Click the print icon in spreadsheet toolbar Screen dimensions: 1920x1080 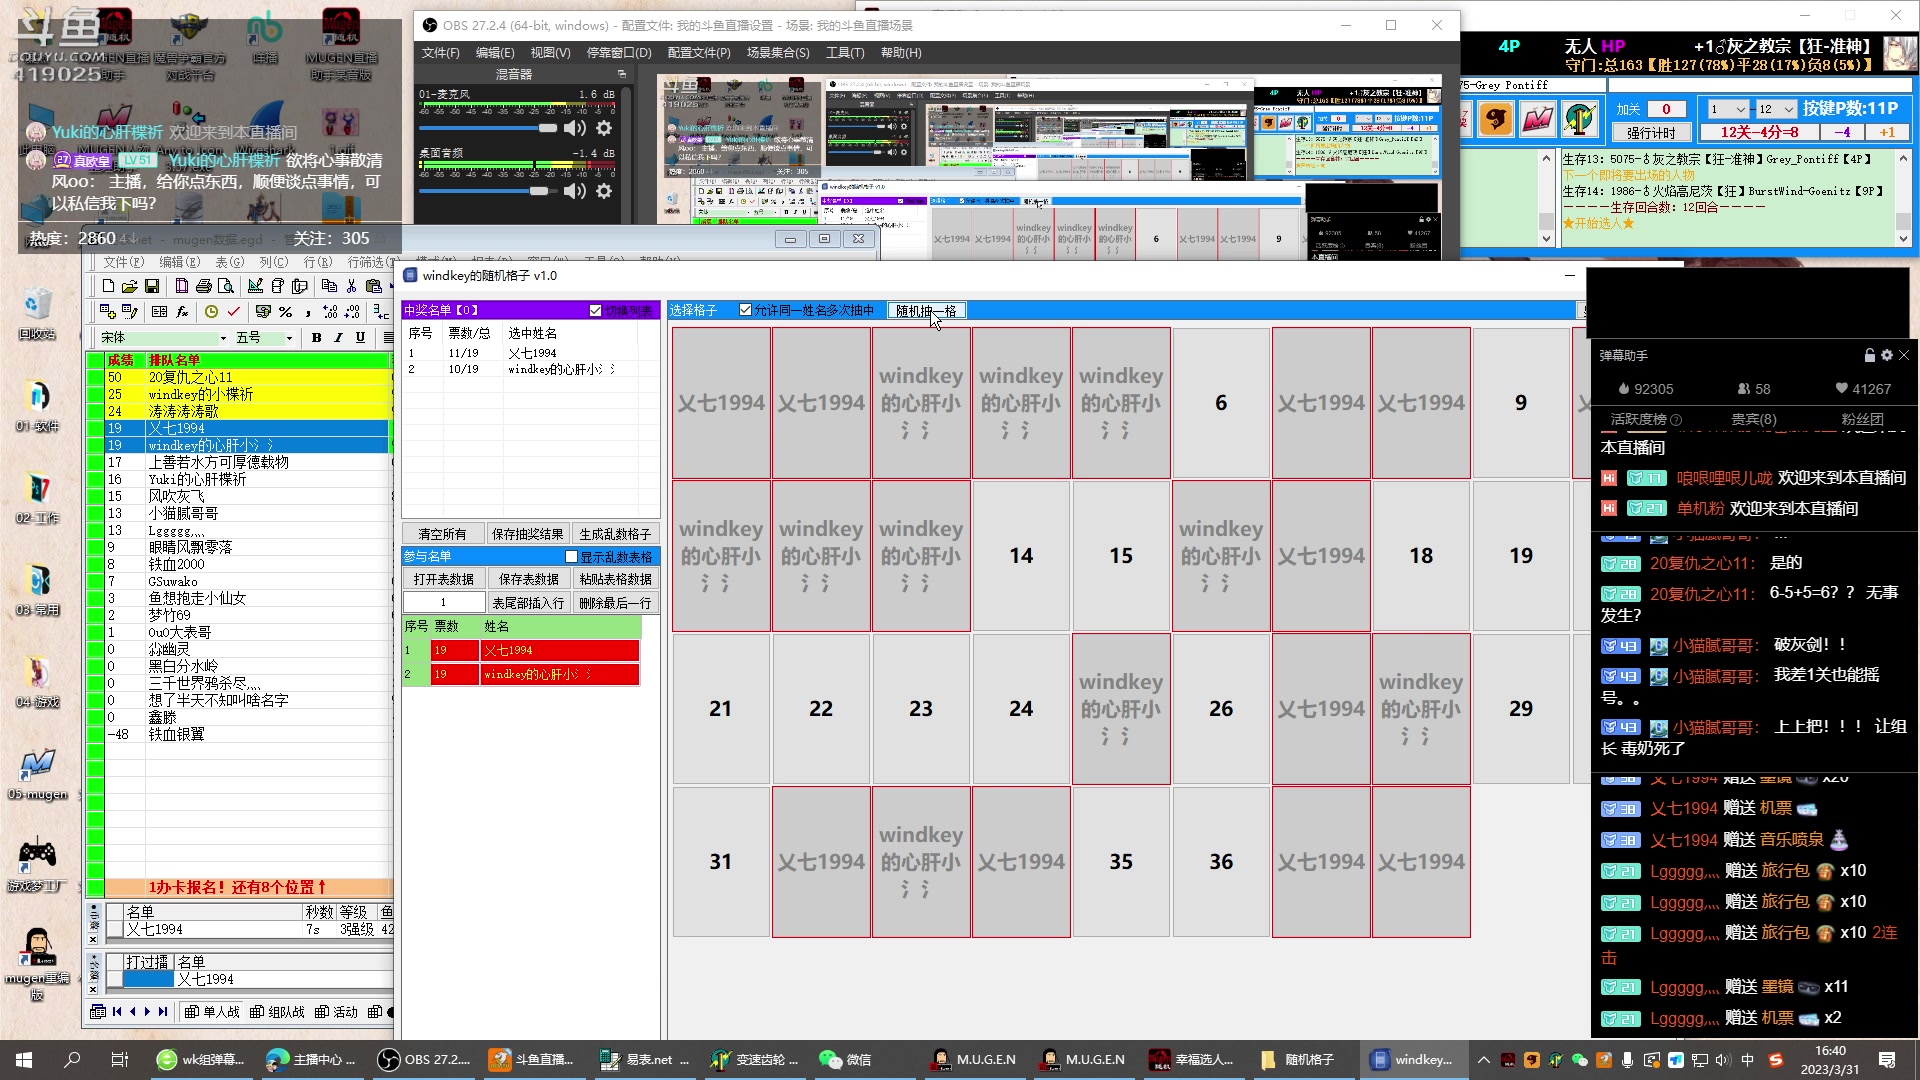(204, 286)
